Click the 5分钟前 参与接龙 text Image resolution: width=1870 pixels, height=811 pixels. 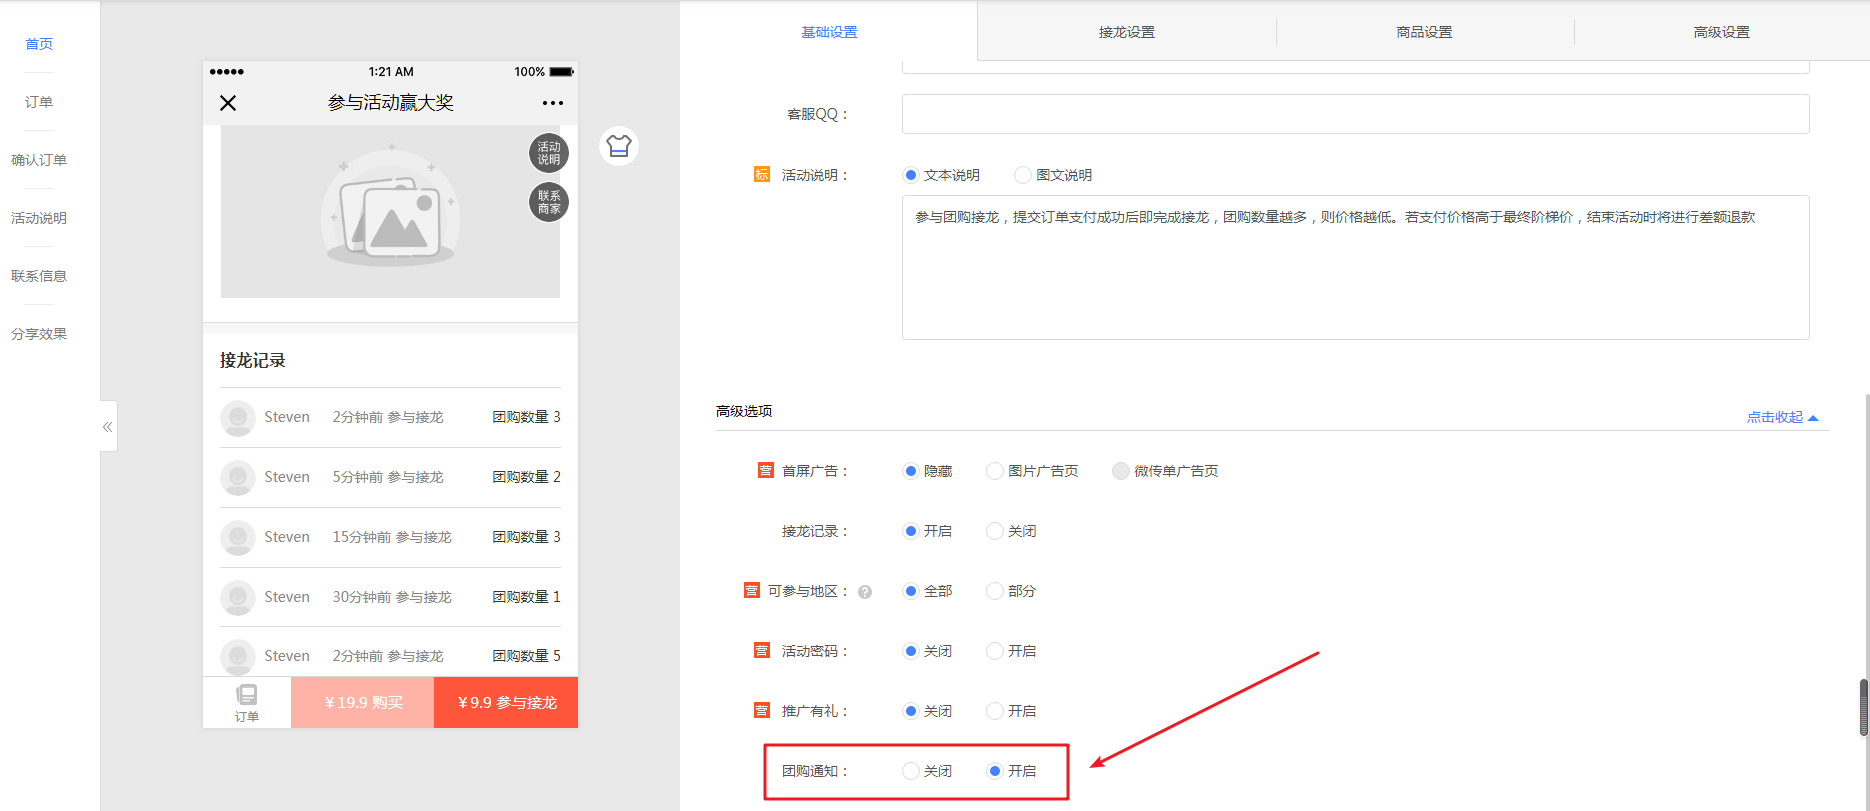click(388, 477)
